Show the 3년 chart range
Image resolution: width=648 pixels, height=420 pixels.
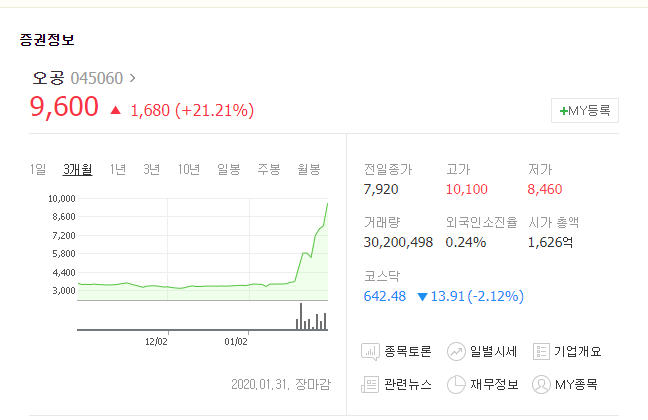(151, 169)
